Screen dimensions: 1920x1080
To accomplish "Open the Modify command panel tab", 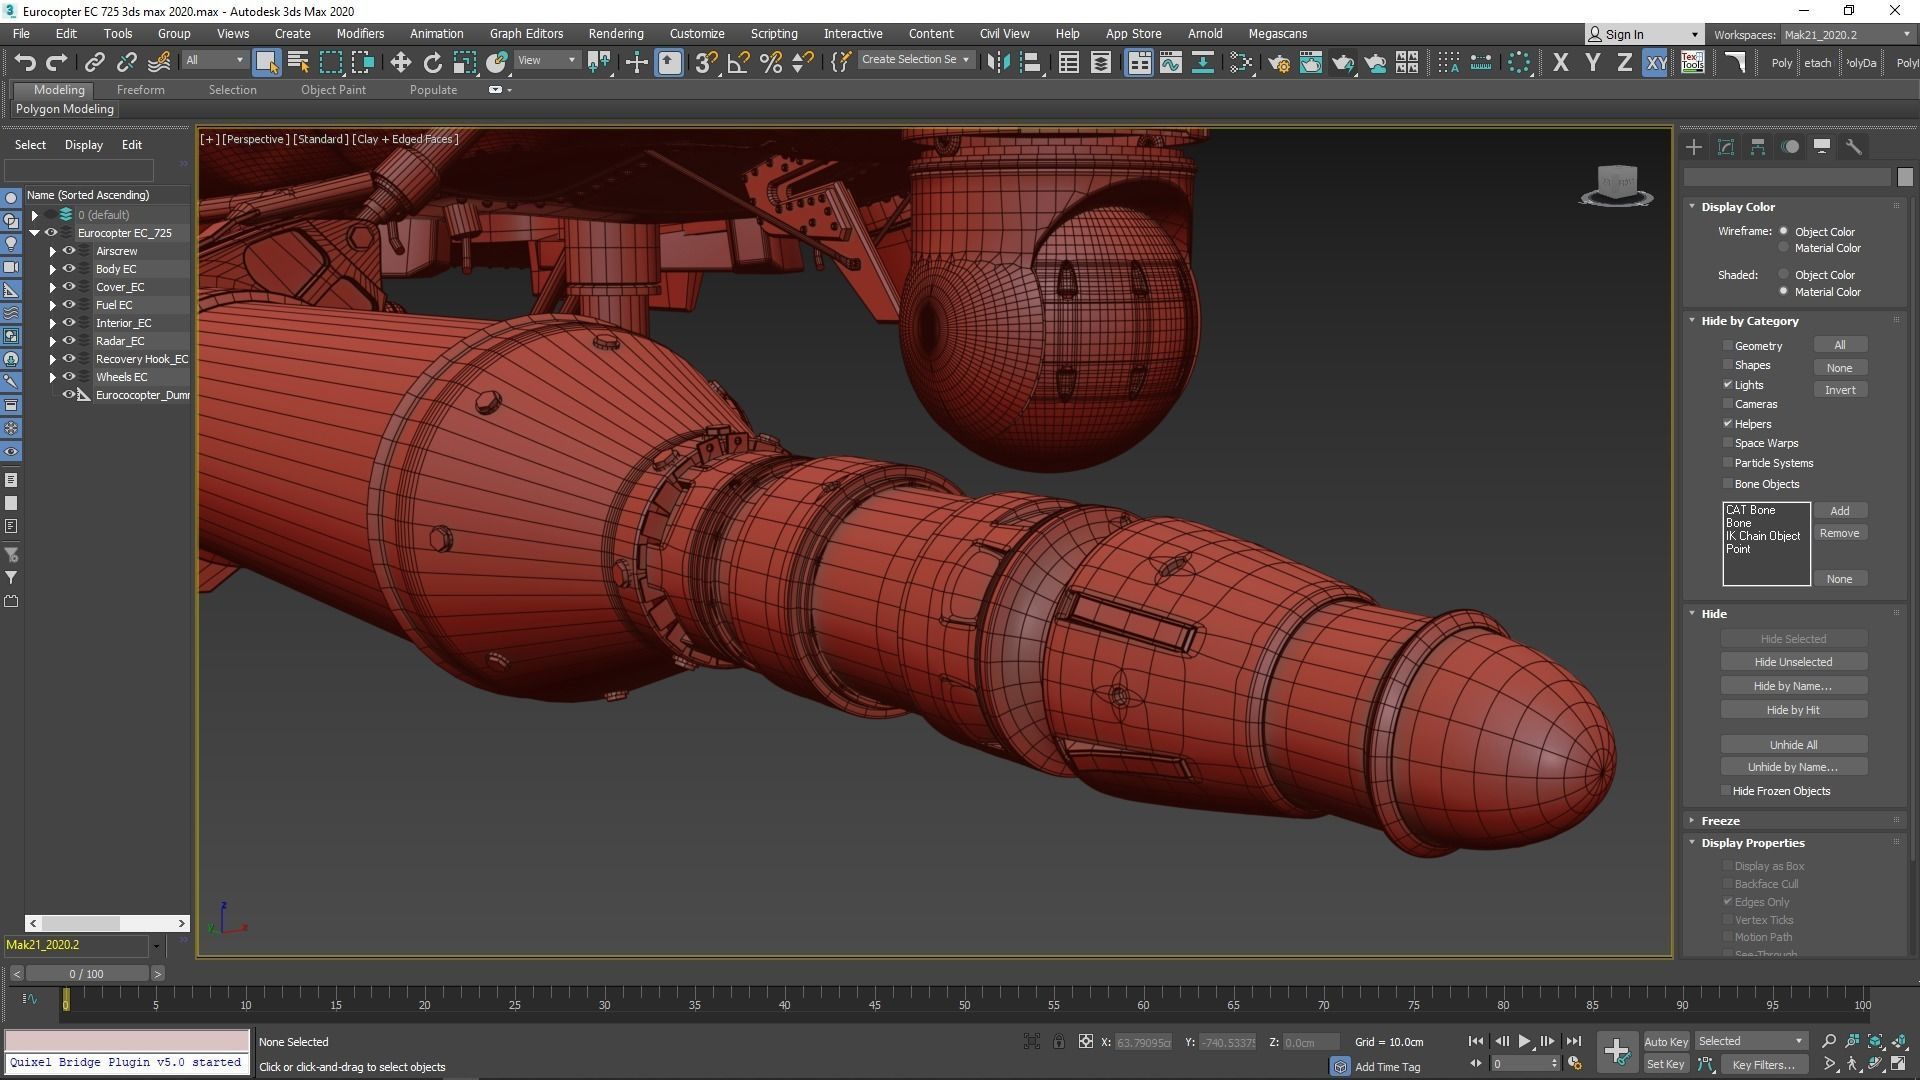I will 1725,147.
